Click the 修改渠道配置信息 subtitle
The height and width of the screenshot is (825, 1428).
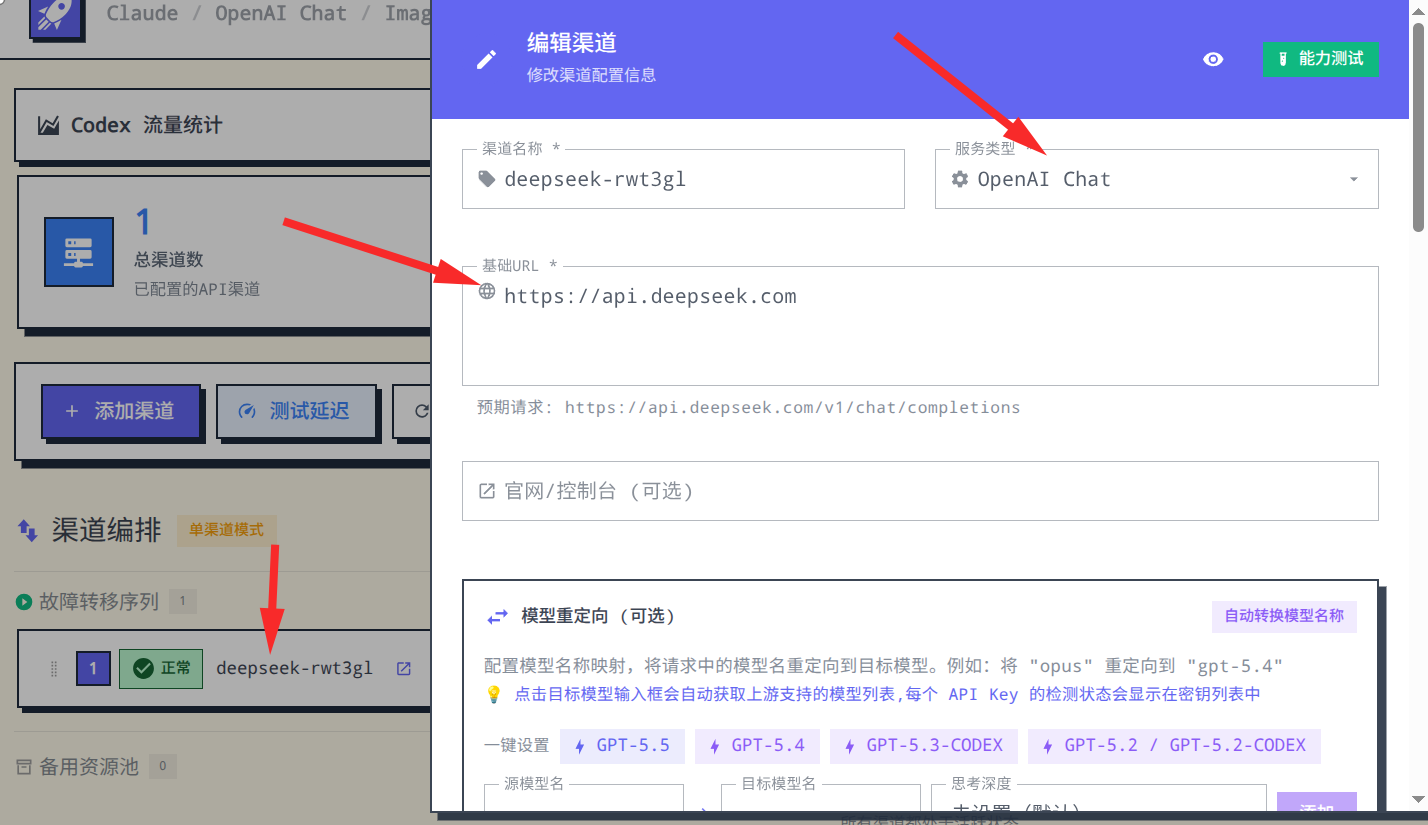coord(592,76)
